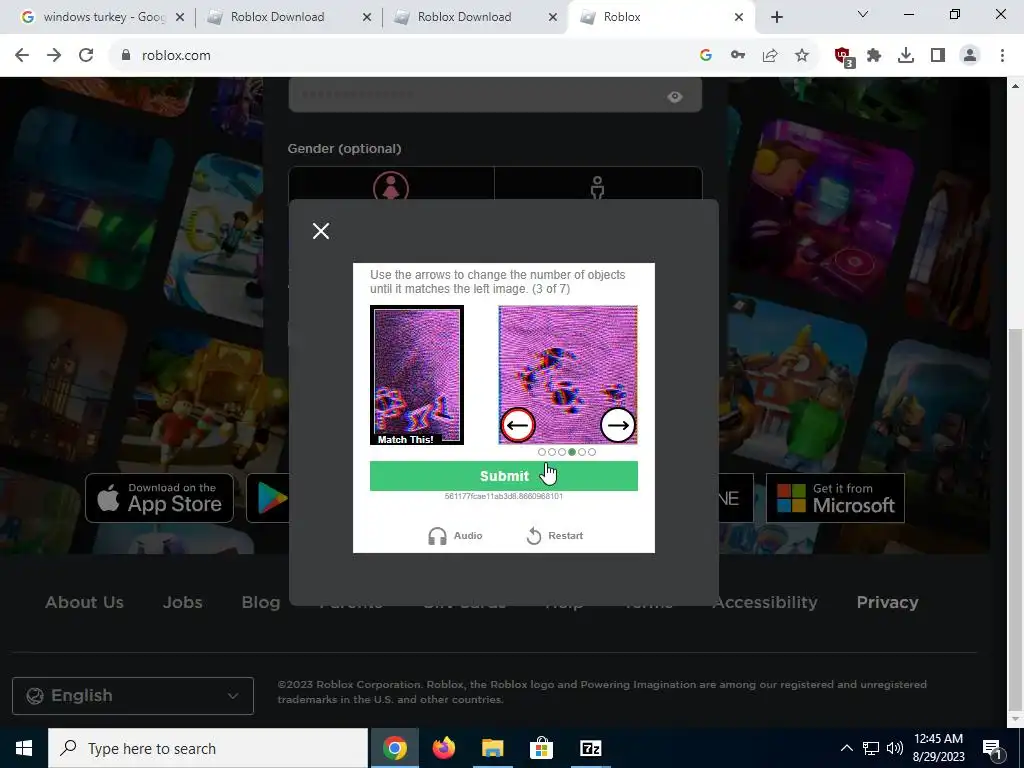Open the Jobs footer link

tap(182, 602)
